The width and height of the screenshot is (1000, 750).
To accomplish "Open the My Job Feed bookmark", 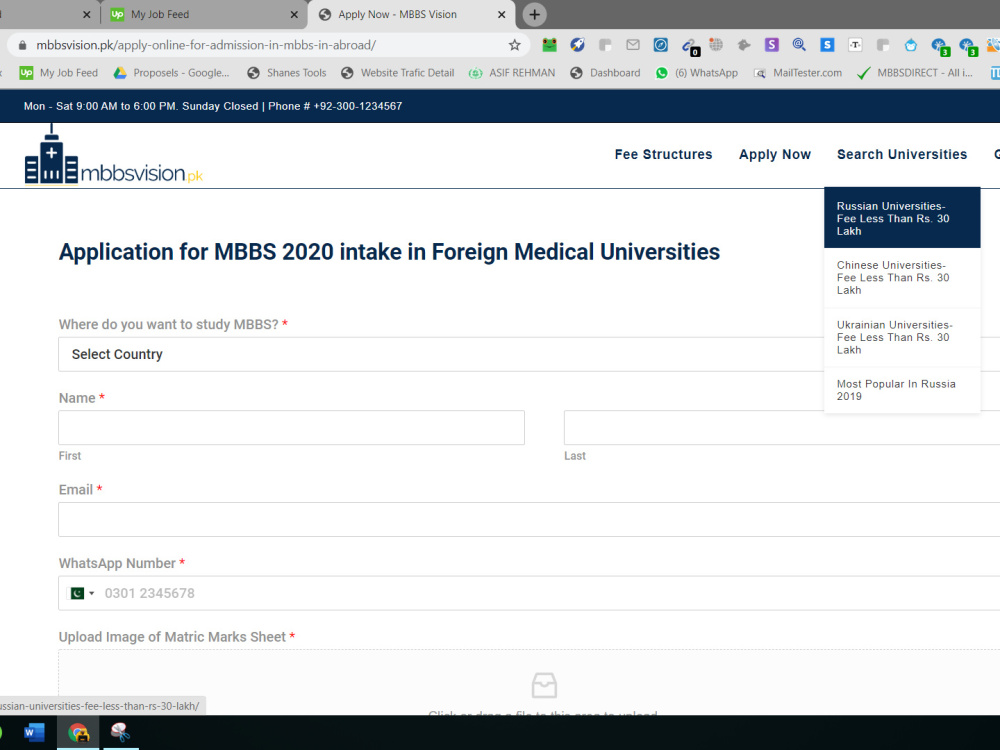I will tap(59, 73).
